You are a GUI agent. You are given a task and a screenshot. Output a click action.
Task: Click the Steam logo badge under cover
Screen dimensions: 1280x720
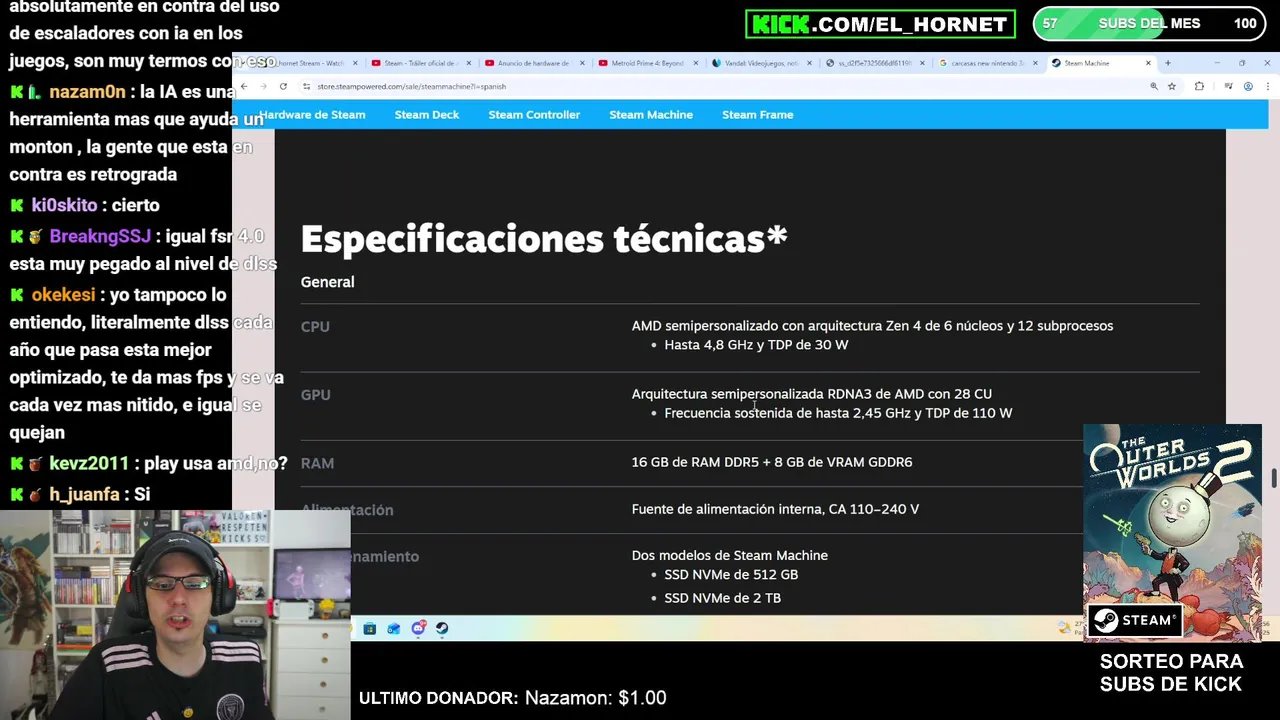click(x=1134, y=621)
